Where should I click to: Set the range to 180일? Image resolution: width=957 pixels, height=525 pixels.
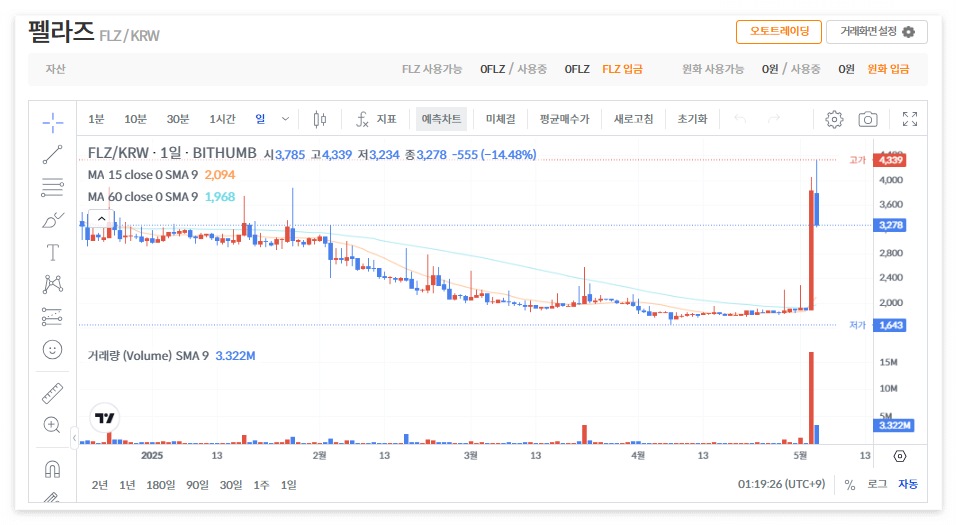point(161,485)
